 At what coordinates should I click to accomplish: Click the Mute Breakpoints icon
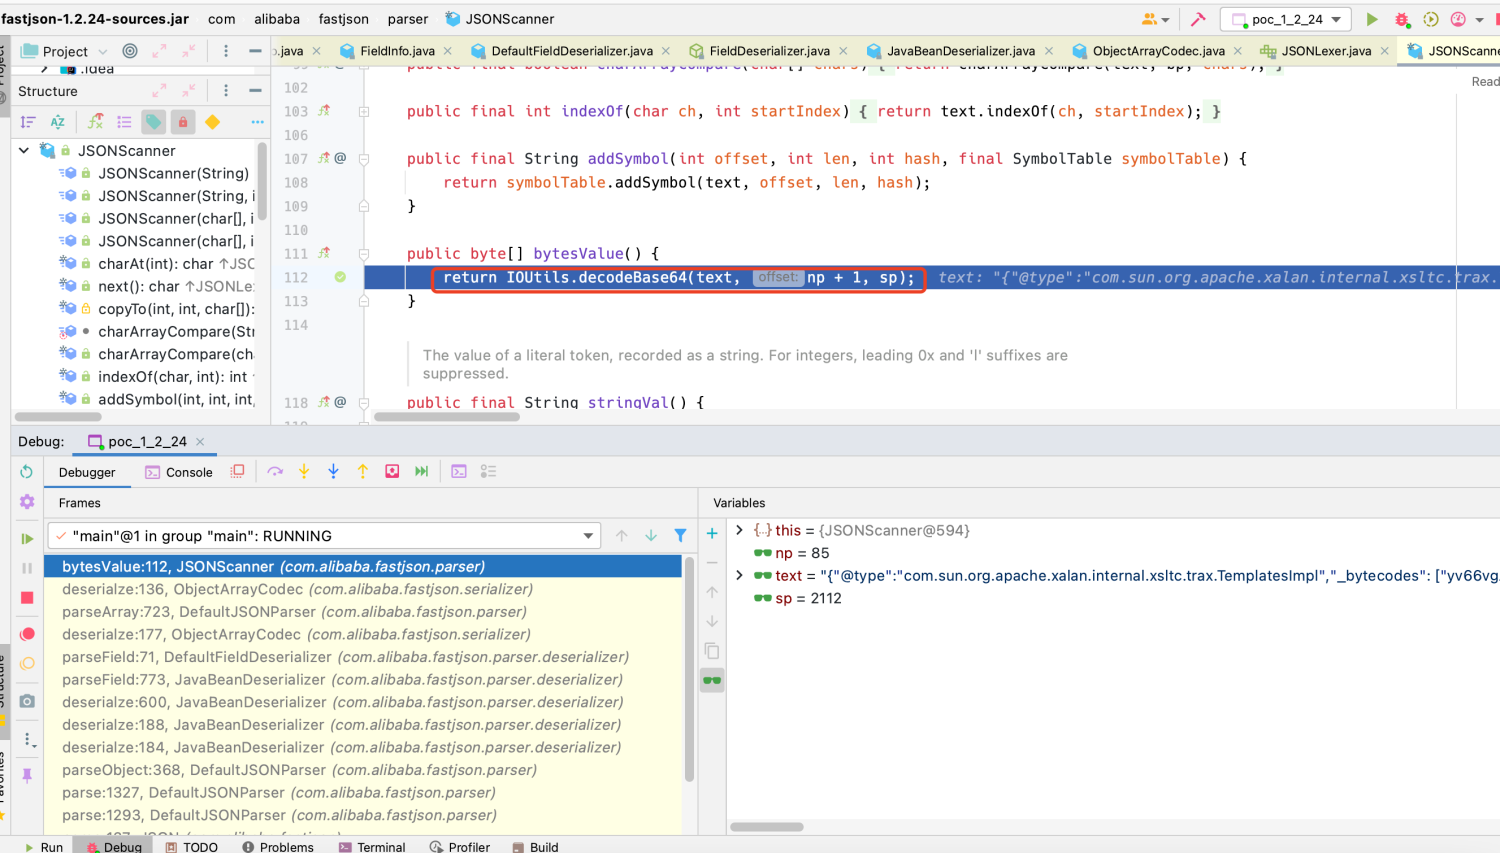tap(27, 664)
